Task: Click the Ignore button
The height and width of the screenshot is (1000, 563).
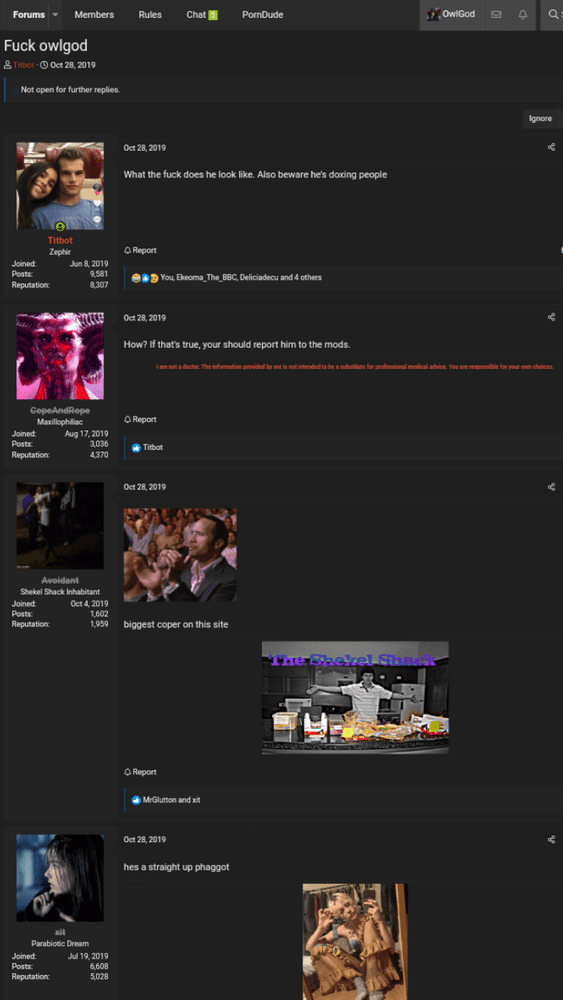Action: click(x=540, y=119)
